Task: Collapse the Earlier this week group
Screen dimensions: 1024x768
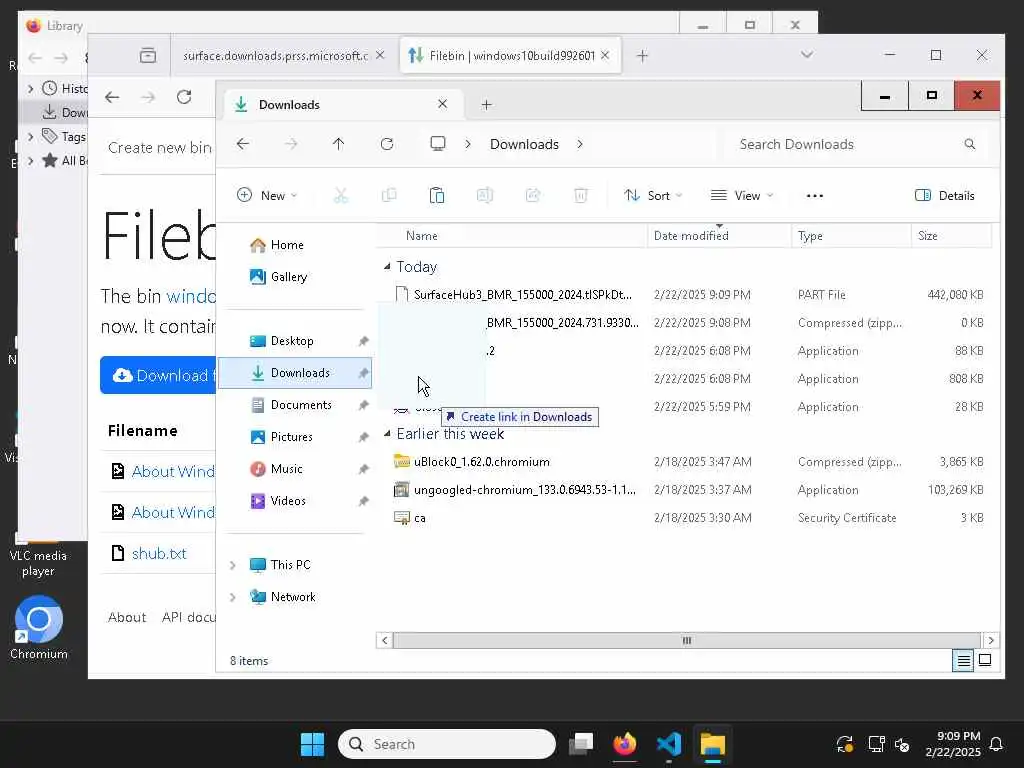Action: coord(387,434)
